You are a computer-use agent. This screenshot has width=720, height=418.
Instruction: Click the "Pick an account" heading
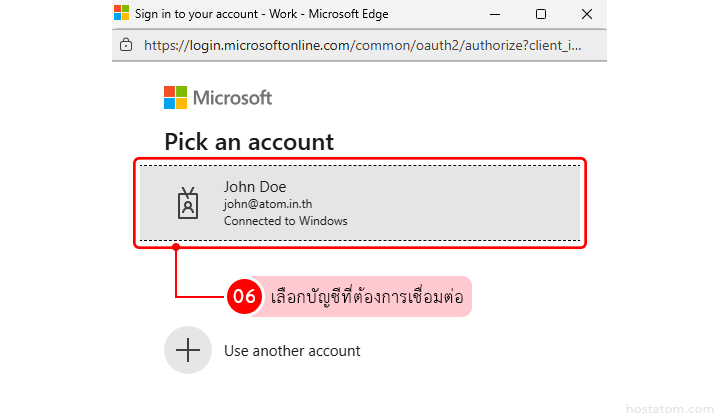point(249,142)
